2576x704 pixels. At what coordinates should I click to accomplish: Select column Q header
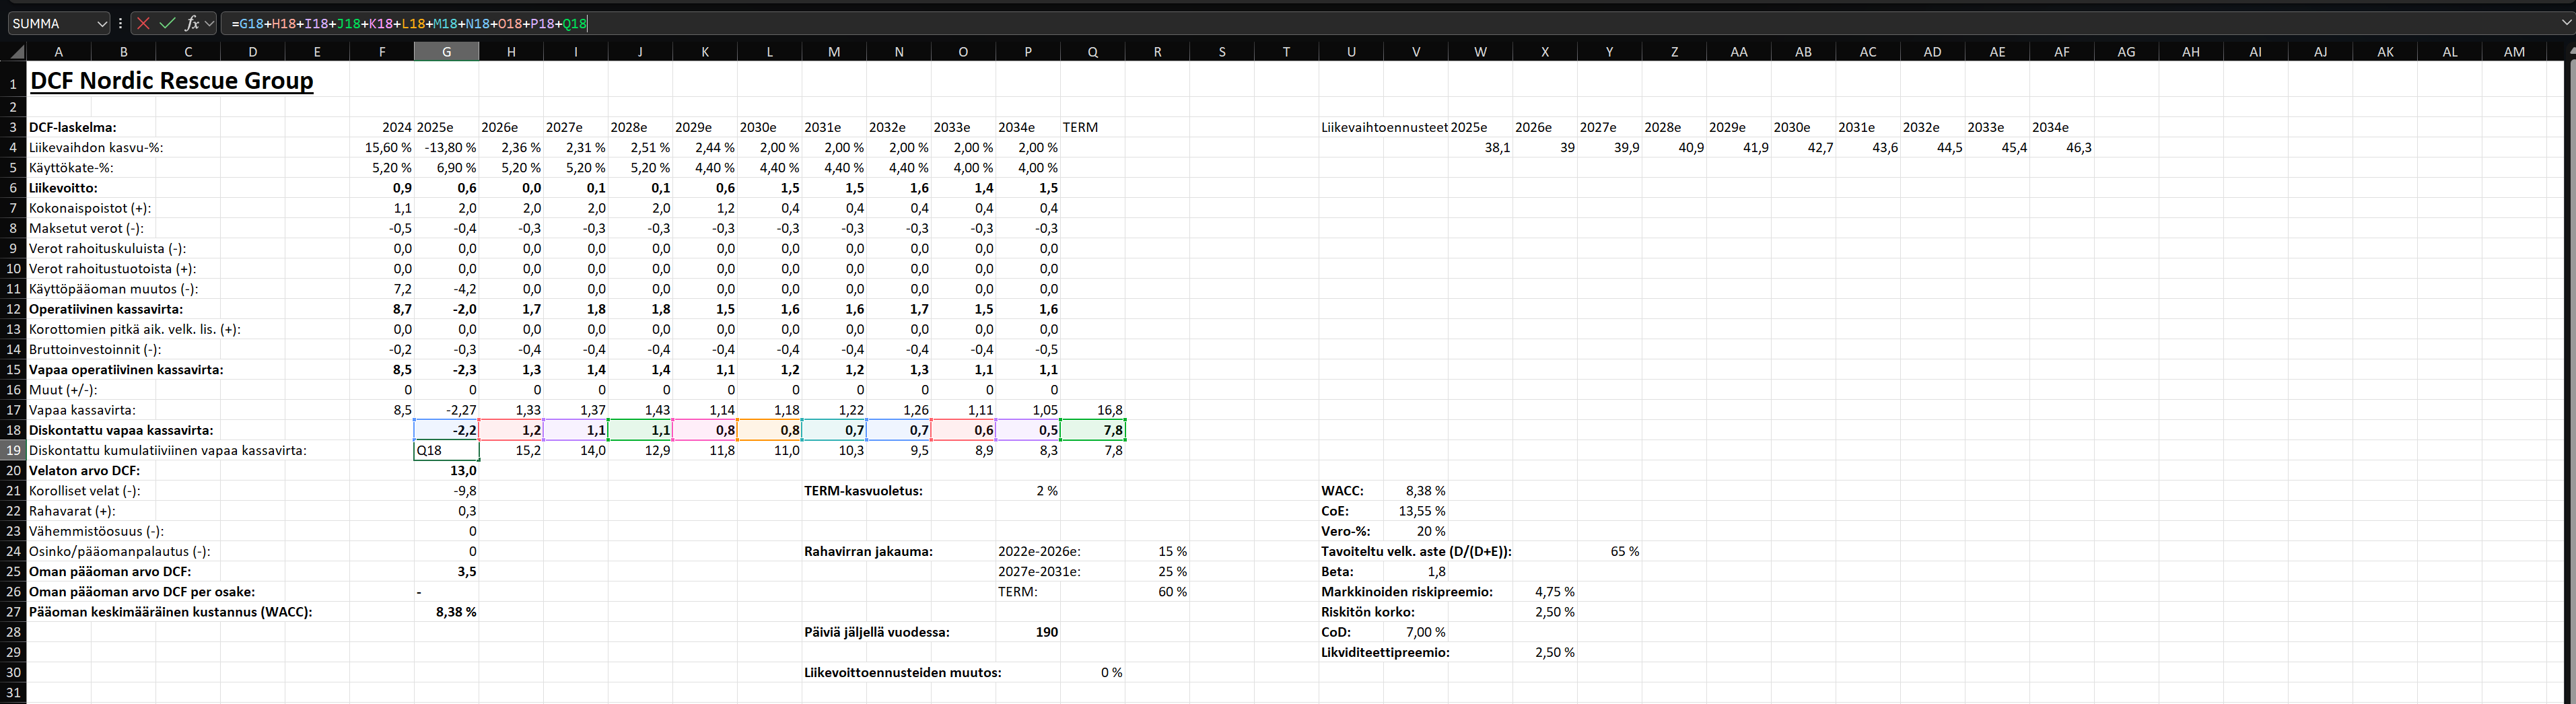1092,52
